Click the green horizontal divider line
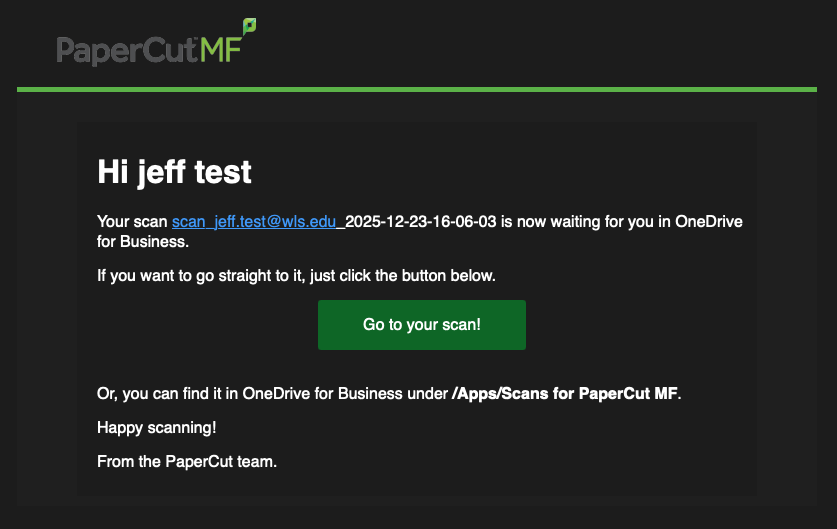The image size is (837, 529). (x=417, y=90)
